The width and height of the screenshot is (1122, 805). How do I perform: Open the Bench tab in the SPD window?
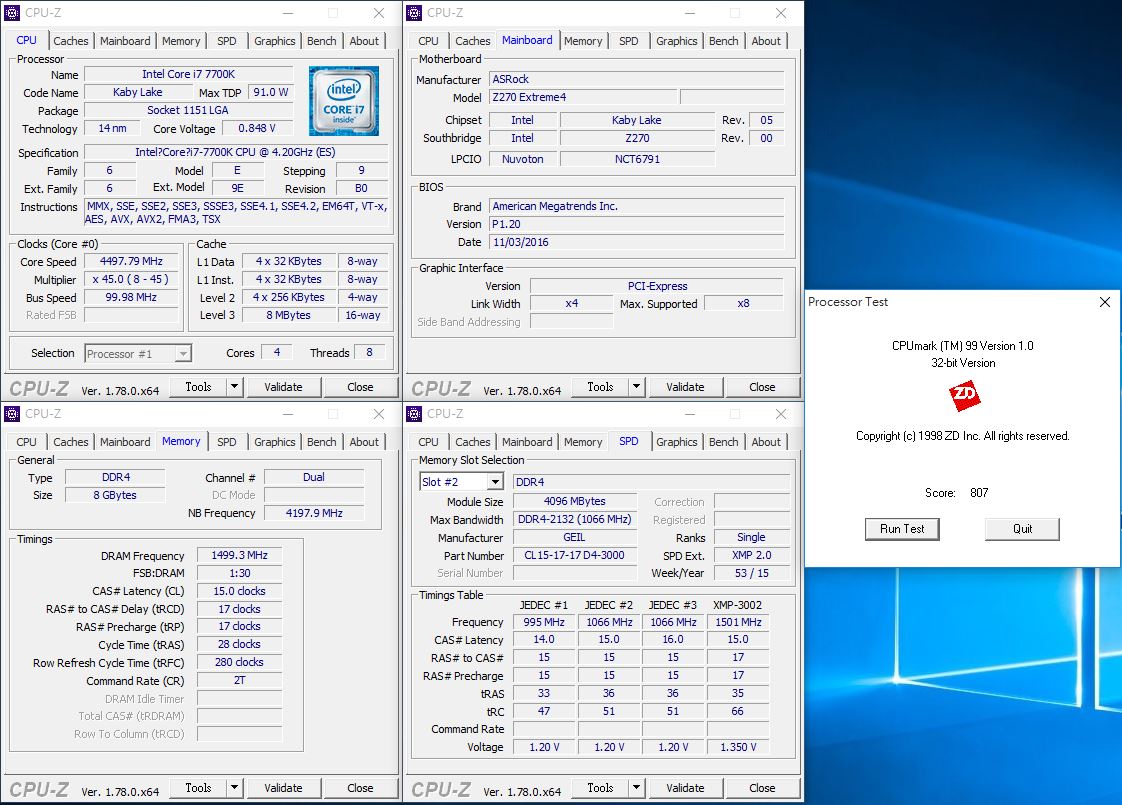coord(723,441)
